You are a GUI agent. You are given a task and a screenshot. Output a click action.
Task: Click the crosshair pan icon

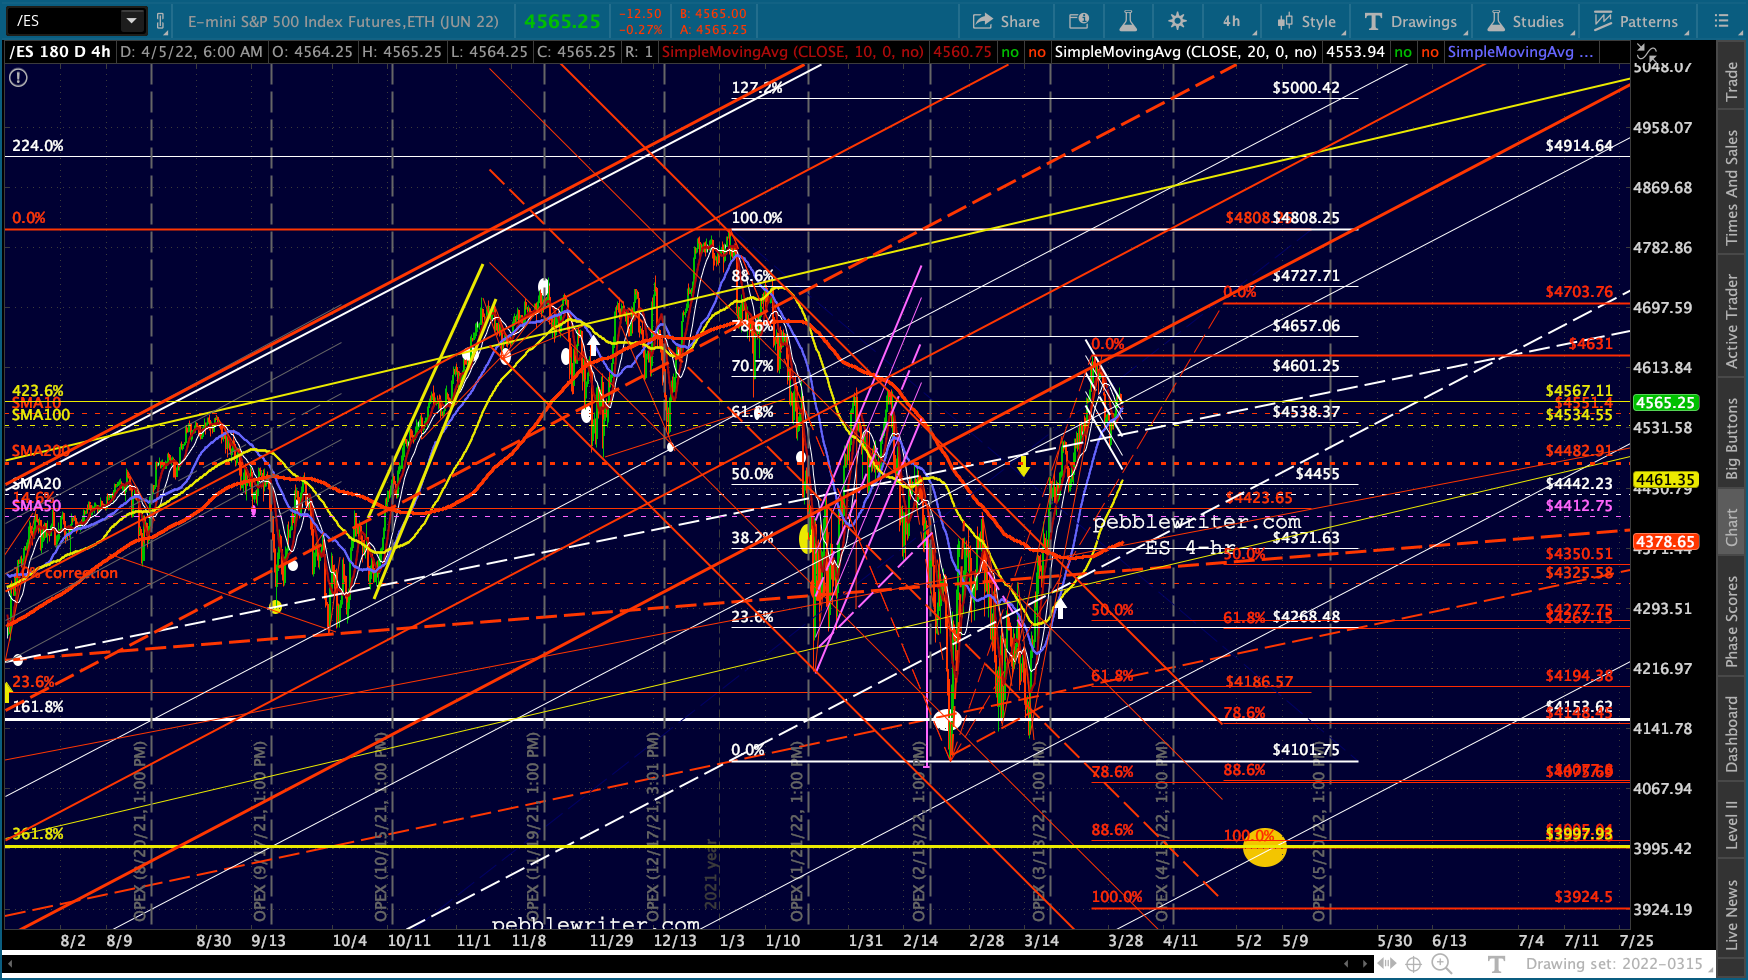tap(1413, 964)
